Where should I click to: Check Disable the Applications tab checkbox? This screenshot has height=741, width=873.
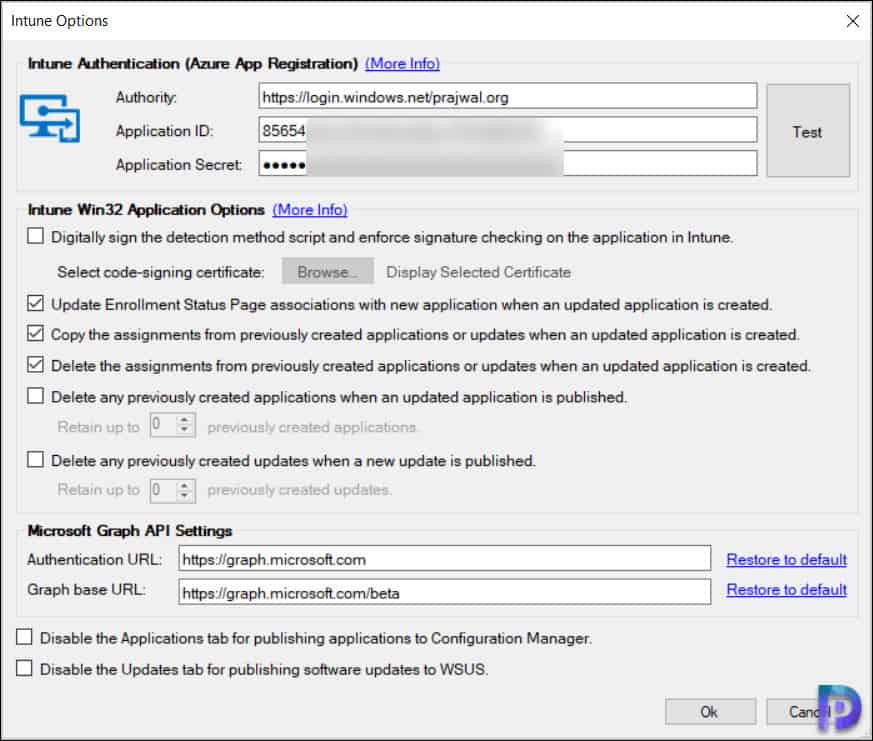[24, 637]
